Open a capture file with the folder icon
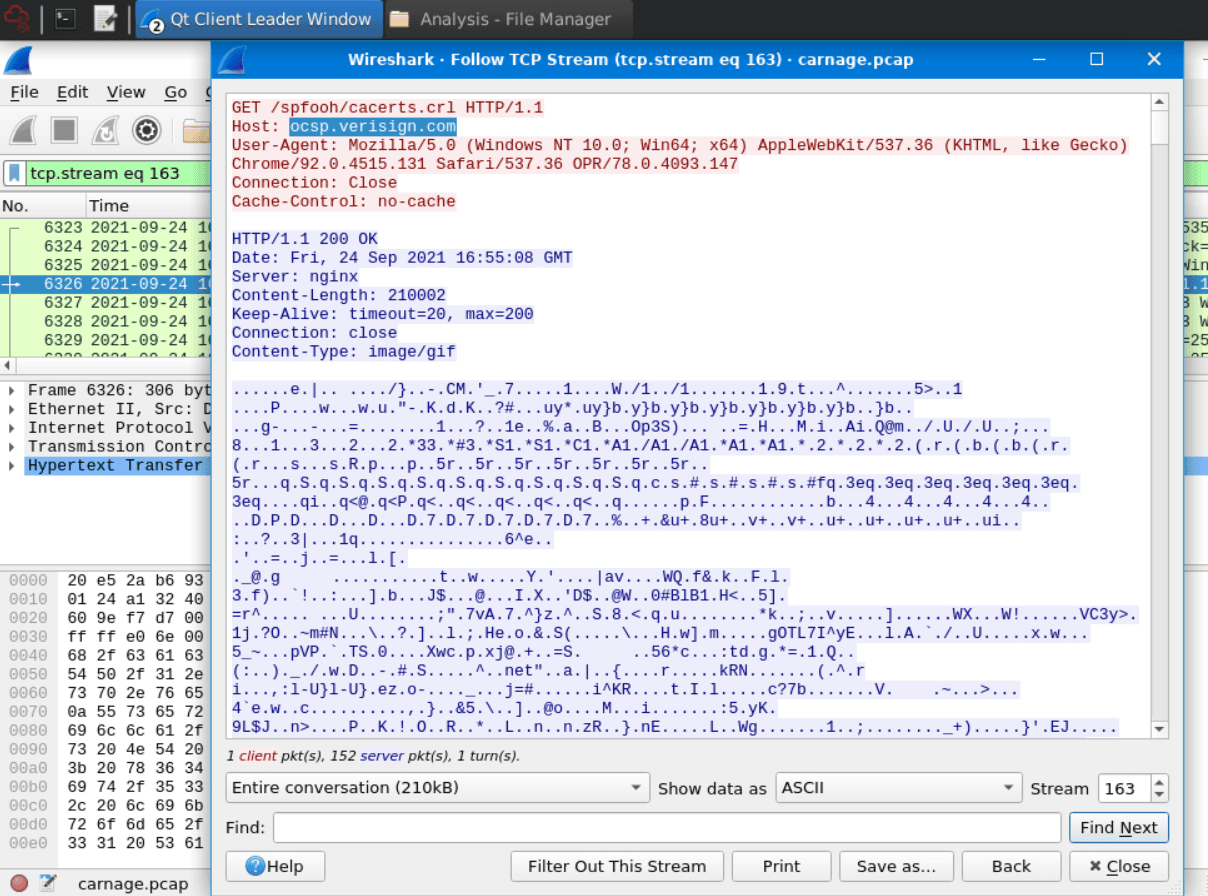1208x896 pixels. [196, 130]
